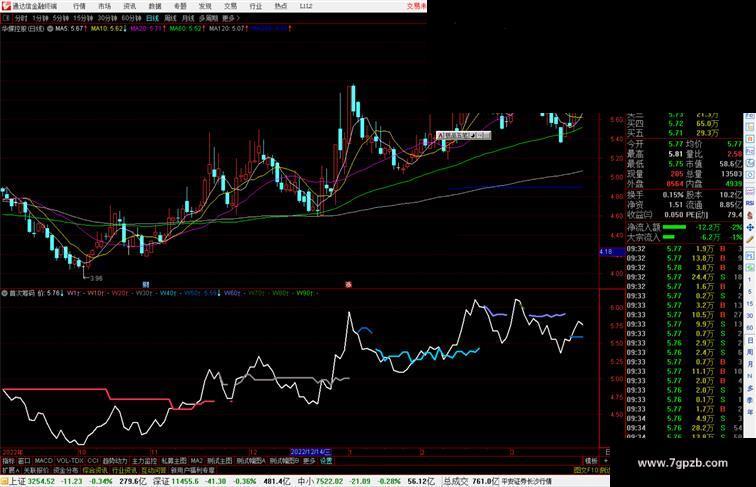
Task: Open the 行业 menu
Action: pyautogui.click(x=256, y=6)
